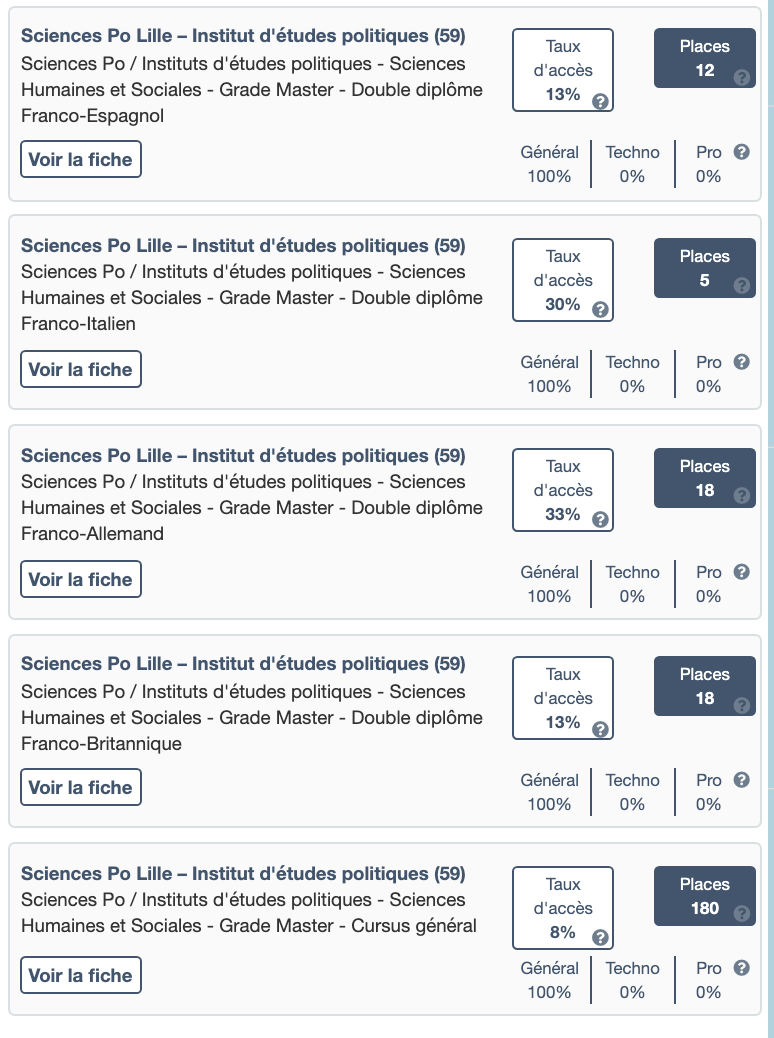The height and width of the screenshot is (1038, 774).
Task: Click "Voir la fiche" for Franco-Italien program
Action: coord(81,370)
